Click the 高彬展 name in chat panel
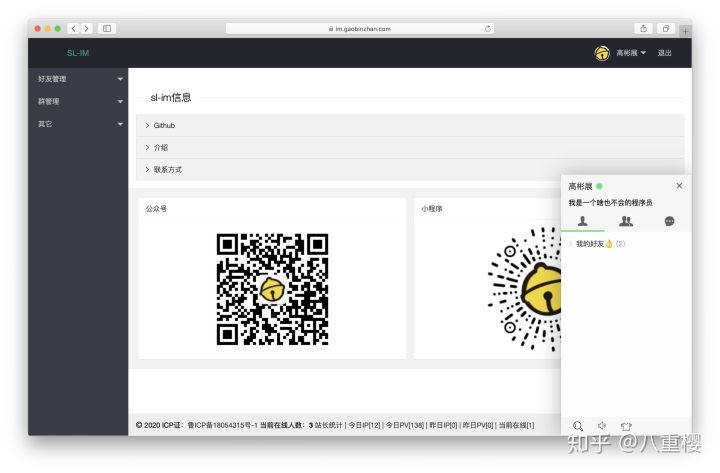Image resolution: width=720 pixels, height=473 pixels. point(580,186)
